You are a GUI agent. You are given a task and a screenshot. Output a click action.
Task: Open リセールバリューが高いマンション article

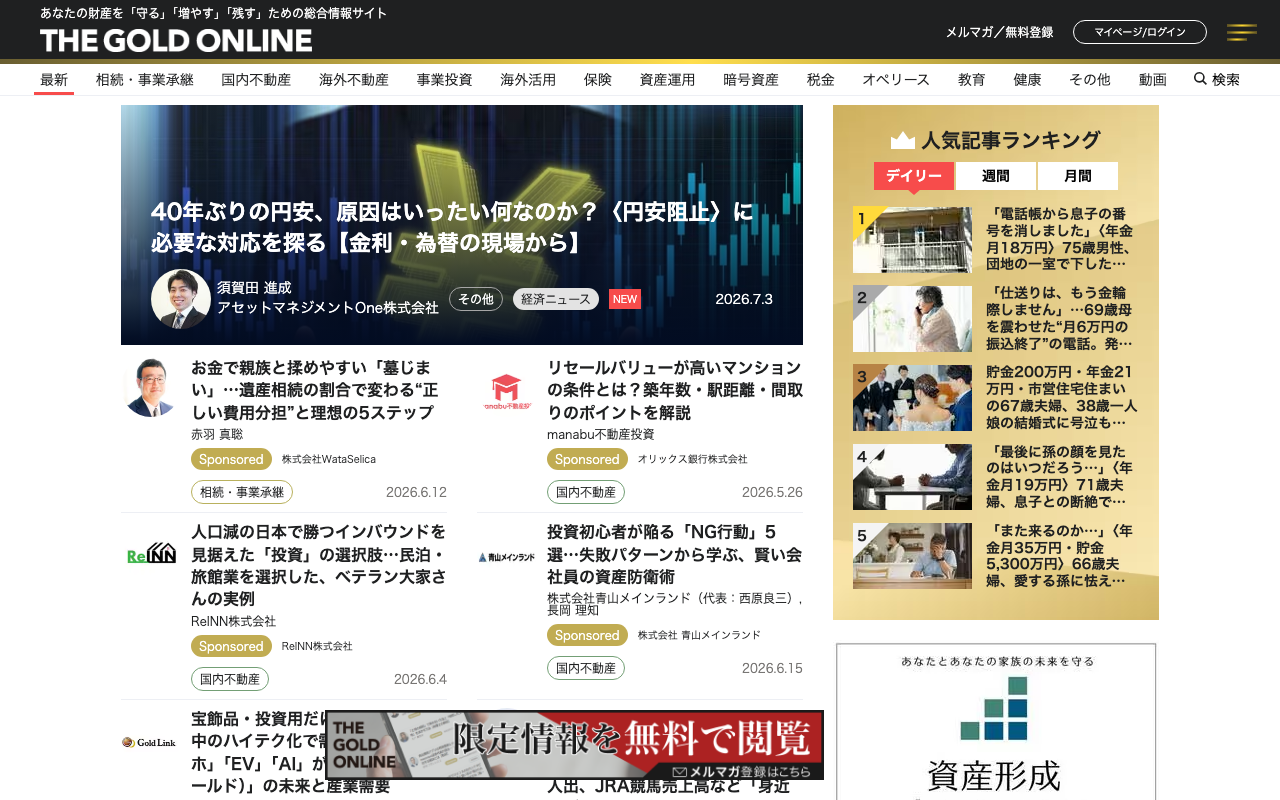tap(675, 390)
